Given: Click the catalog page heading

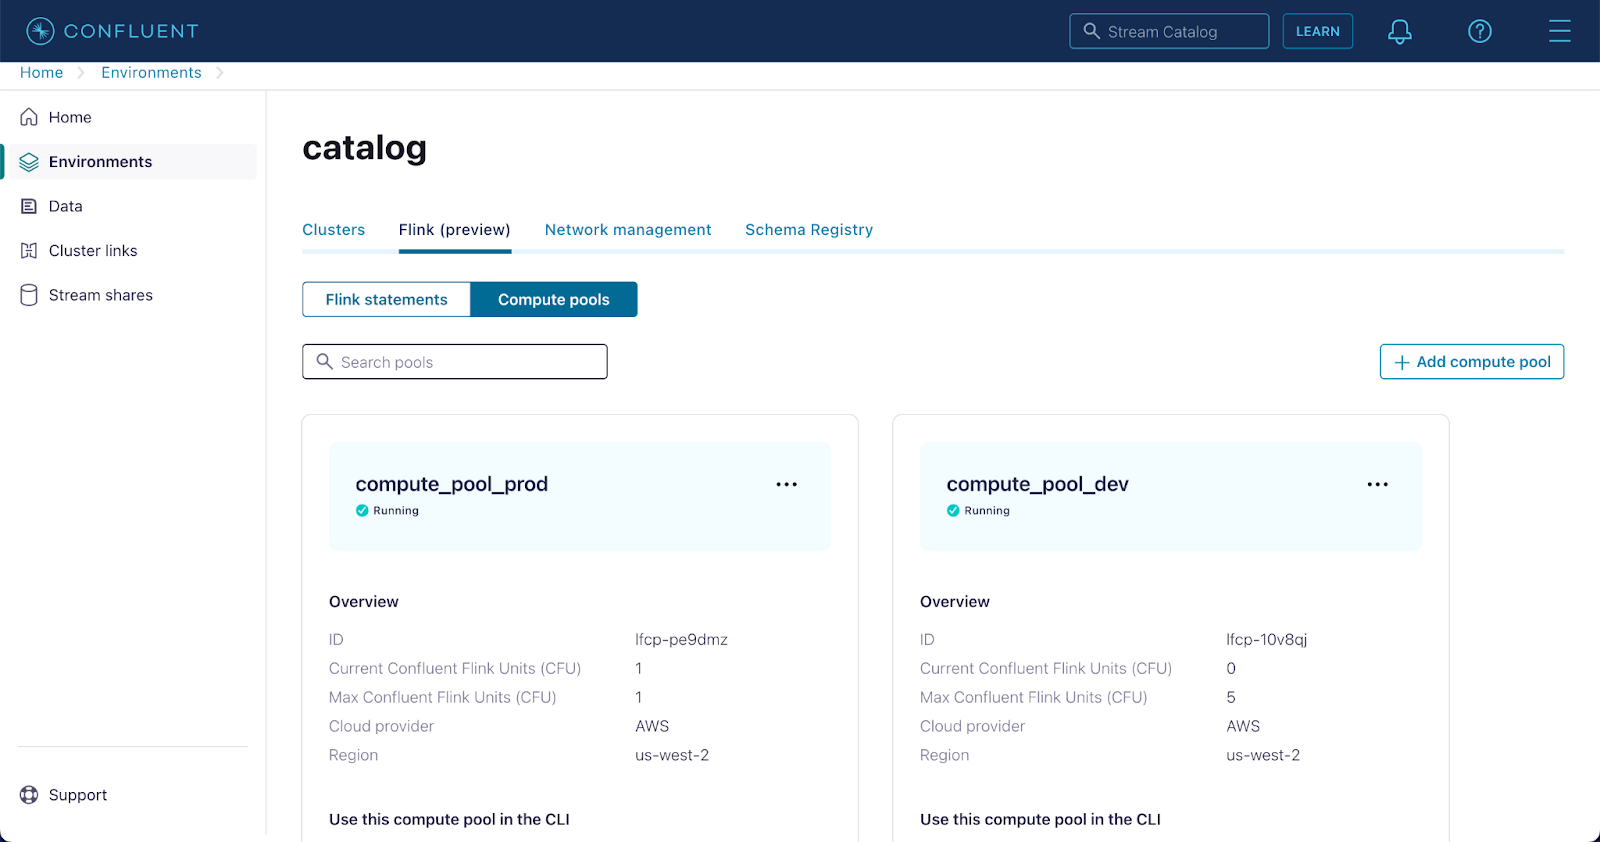Looking at the screenshot, I should [365, 148].
